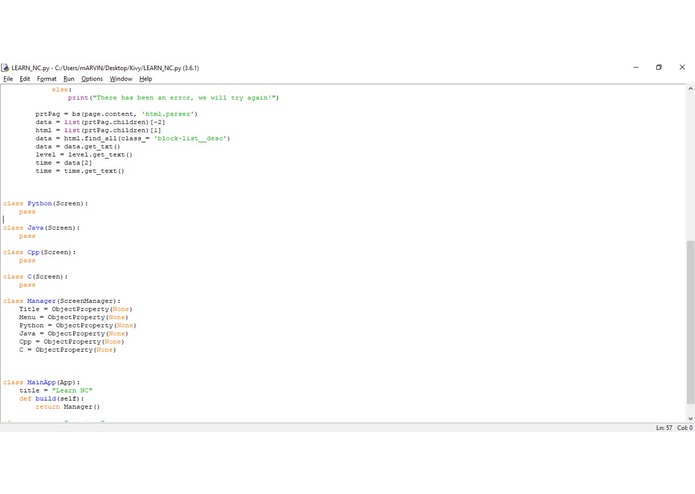Click the line 'Java = ObjectProperty(None)'
The width and height of the screenshot is (695, 494).
pyautogui.click(x=74, y=333)
